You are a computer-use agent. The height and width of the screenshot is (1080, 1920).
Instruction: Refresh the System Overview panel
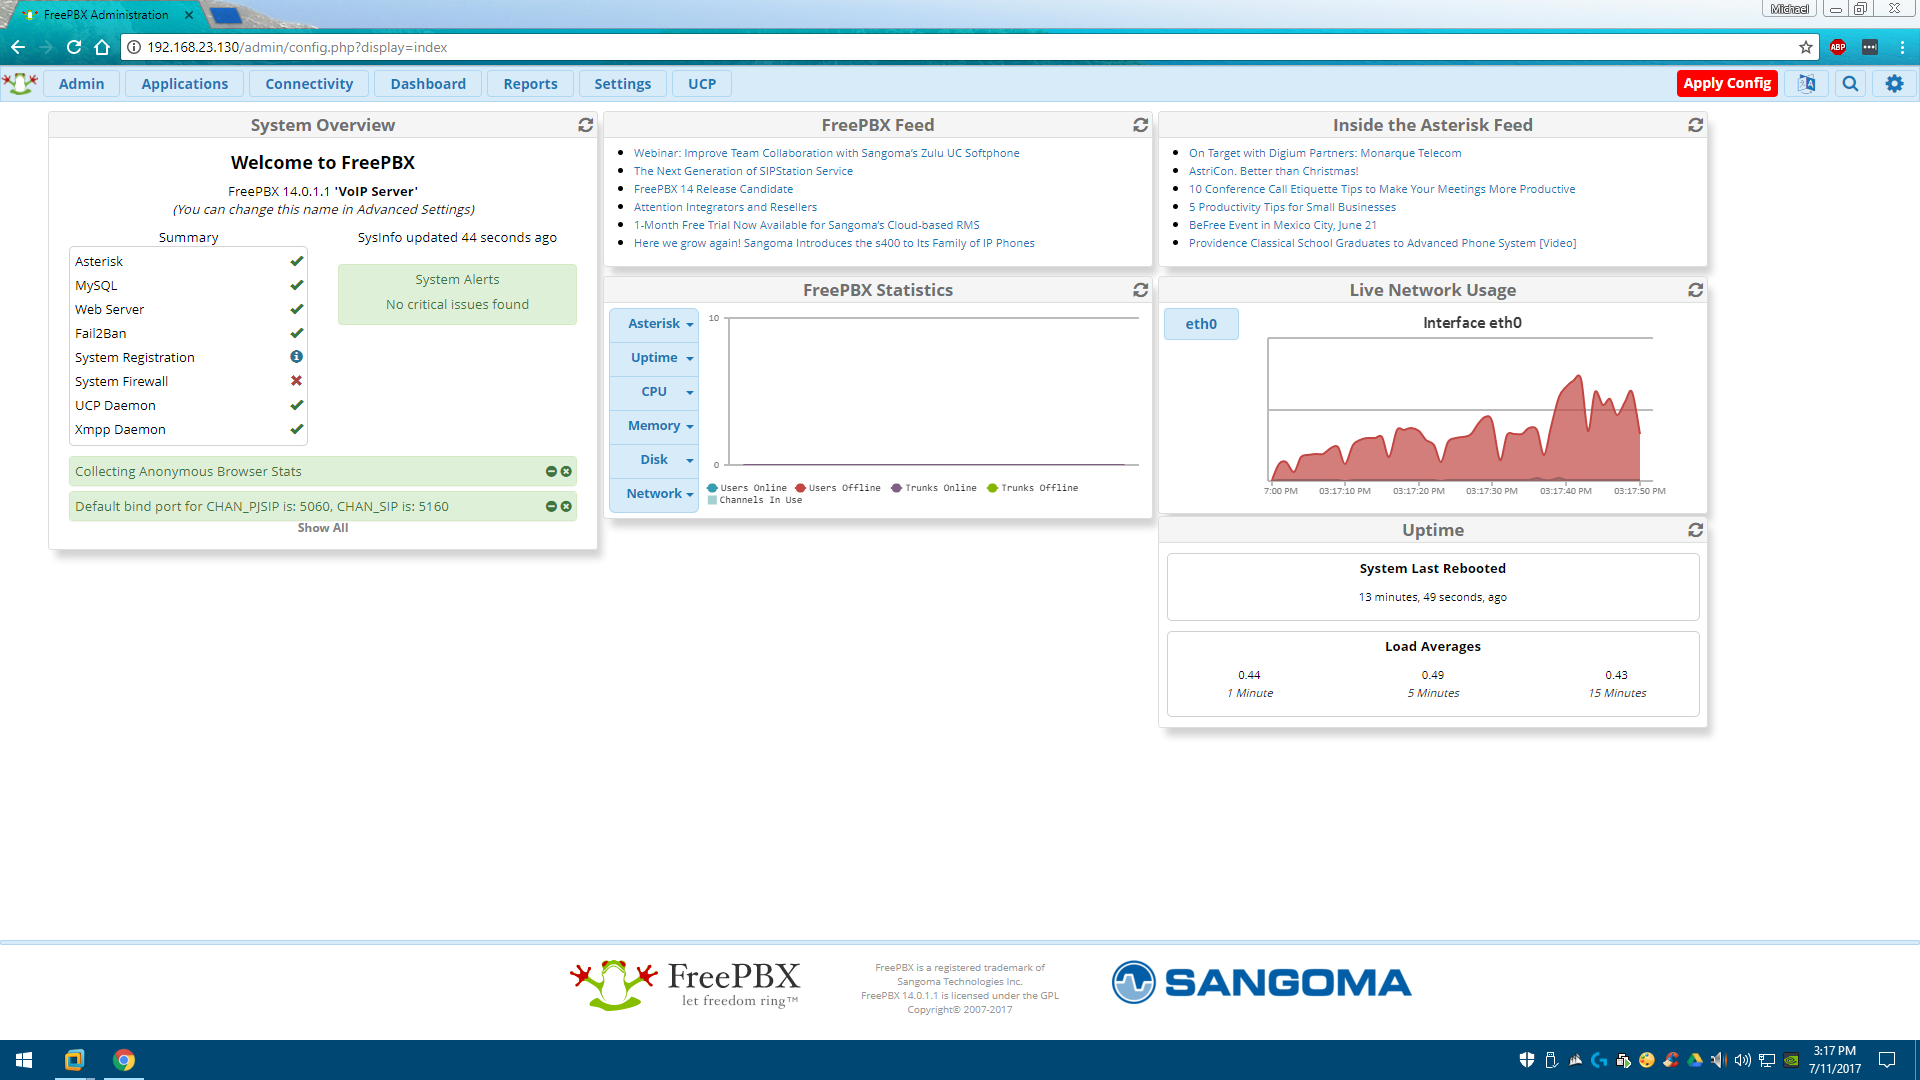pos(586,125)
